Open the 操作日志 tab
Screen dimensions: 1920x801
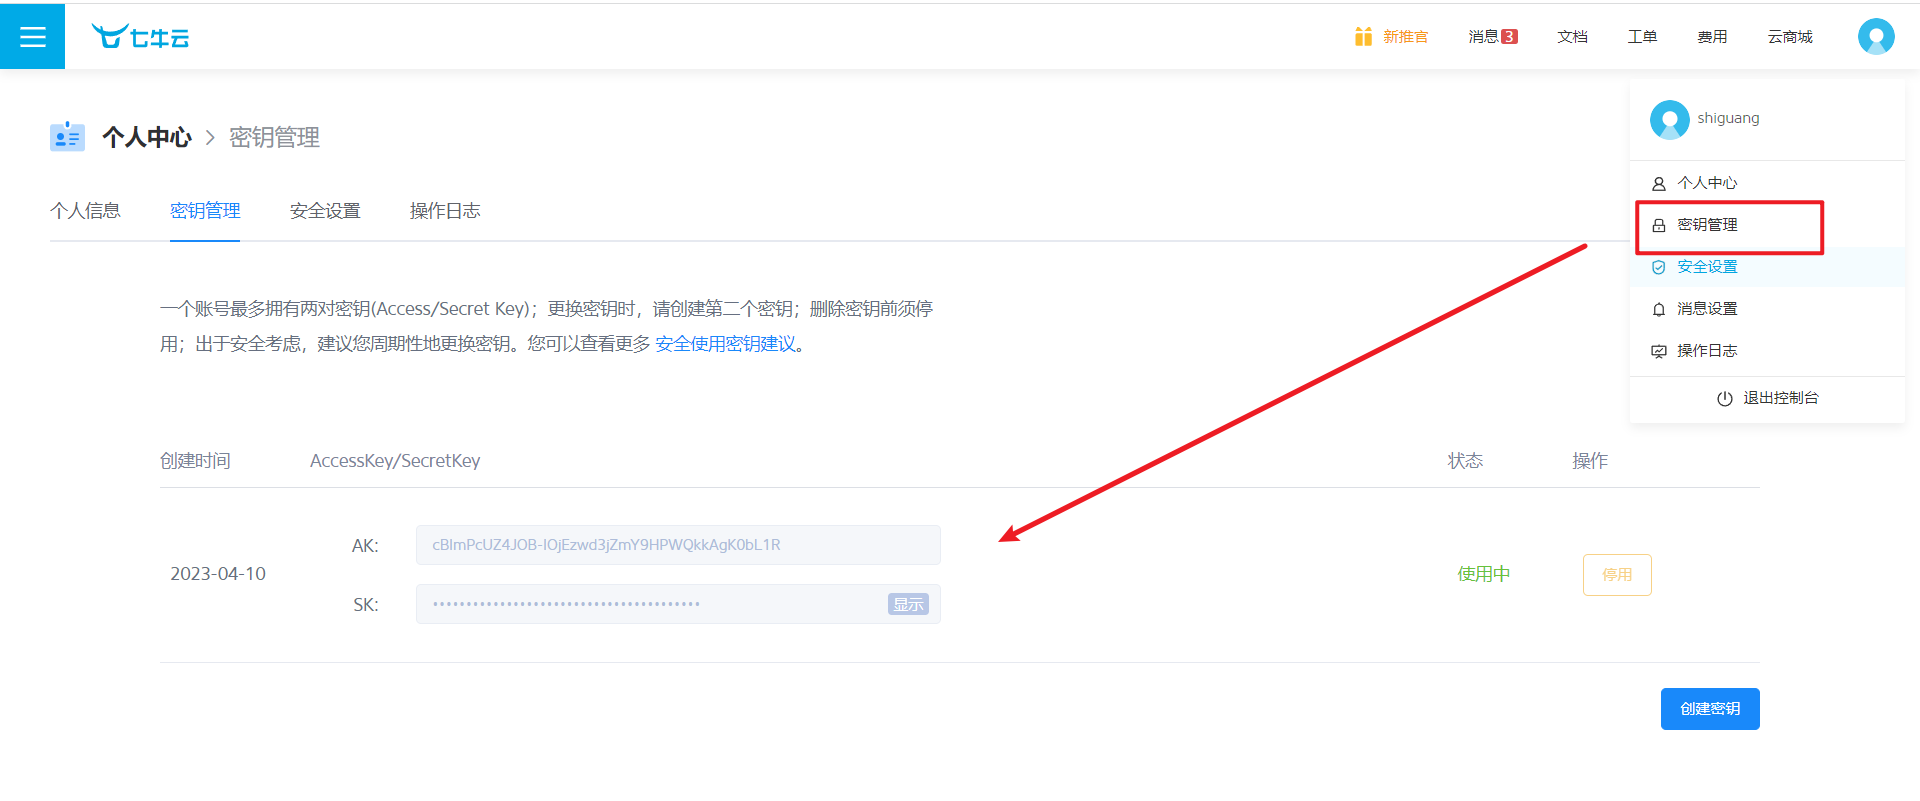[x=445, y=211]
